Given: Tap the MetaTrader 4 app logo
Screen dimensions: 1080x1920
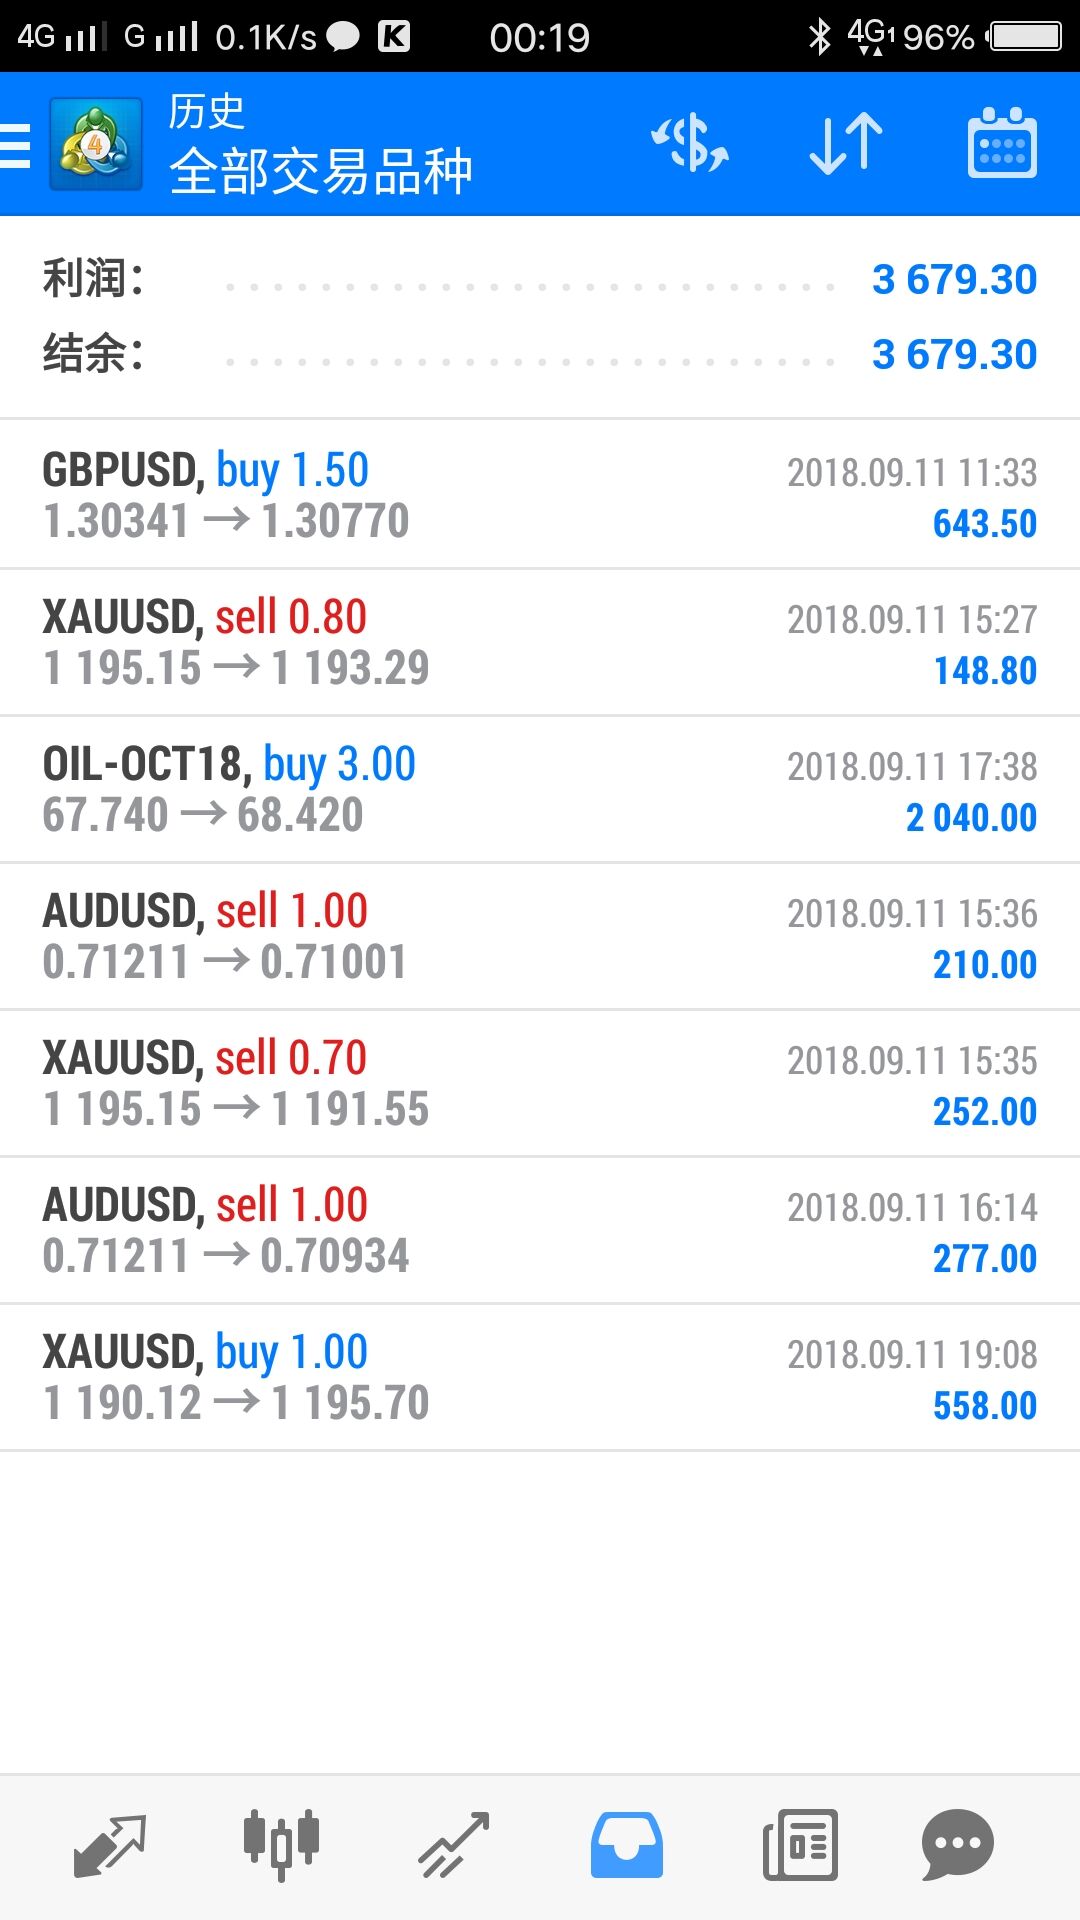Looking at the screenshot, I should pyautogui.click(x=96, y=146).
